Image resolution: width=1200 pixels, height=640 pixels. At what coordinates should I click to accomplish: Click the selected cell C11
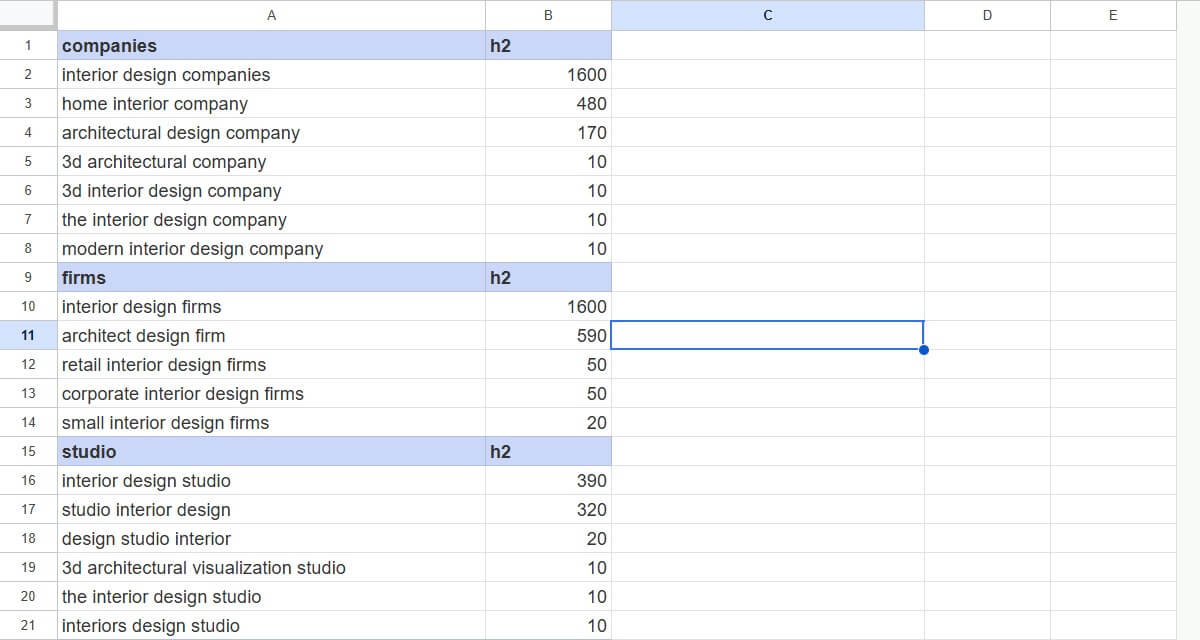click(x=767, y=335)
